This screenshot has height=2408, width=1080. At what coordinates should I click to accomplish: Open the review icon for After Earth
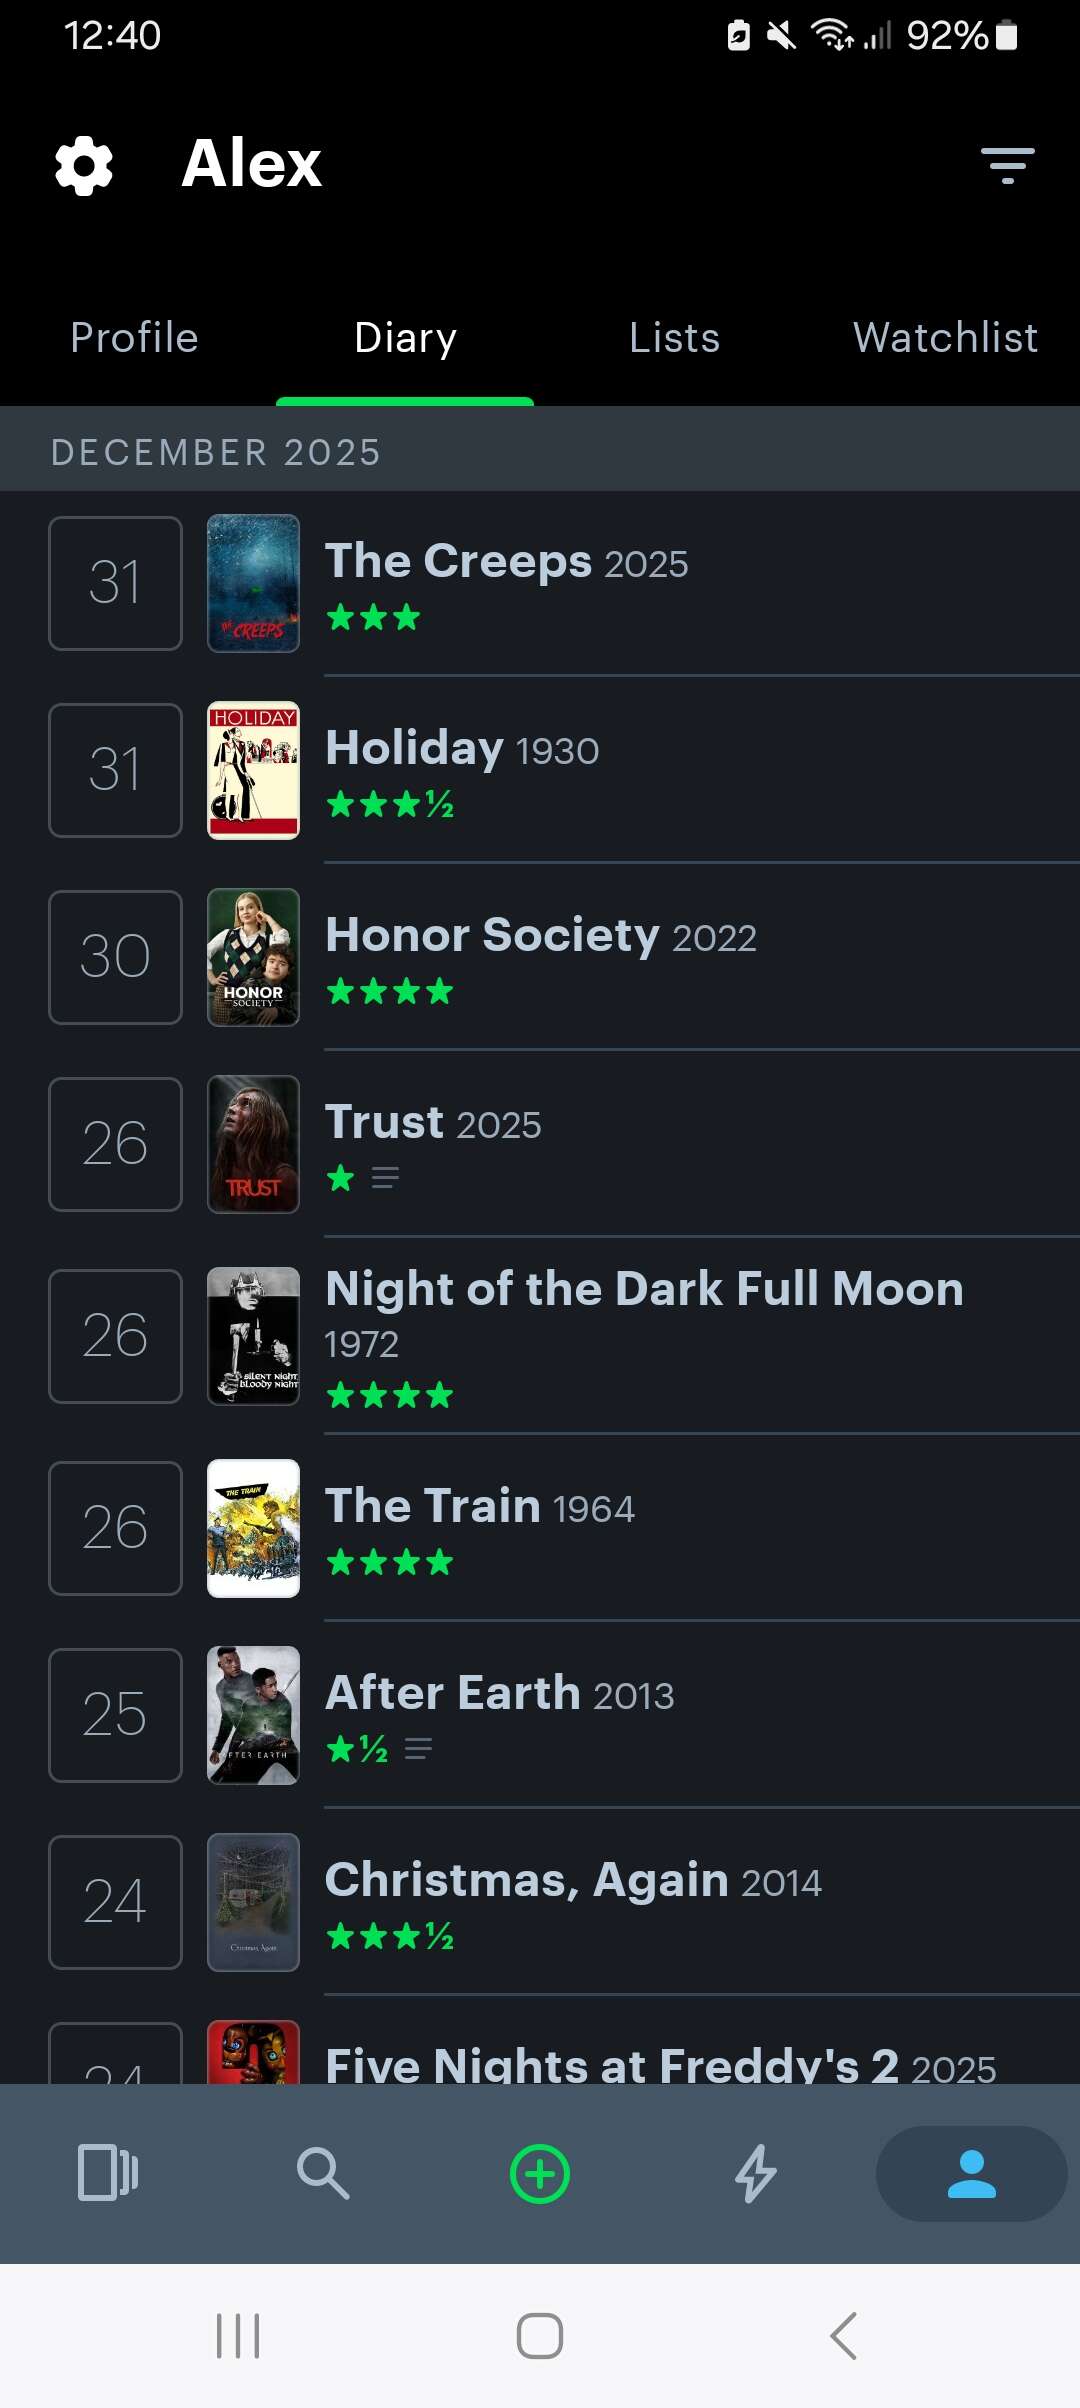[418, 1748]
